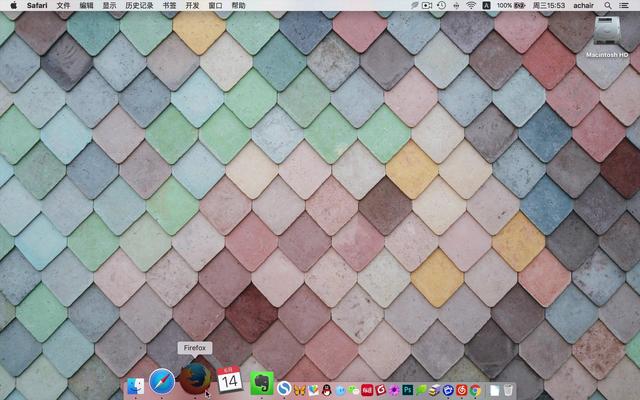Open the Wi-Fi status menu
The width and height of the screenshot is (640, 400).
(471, 5)
